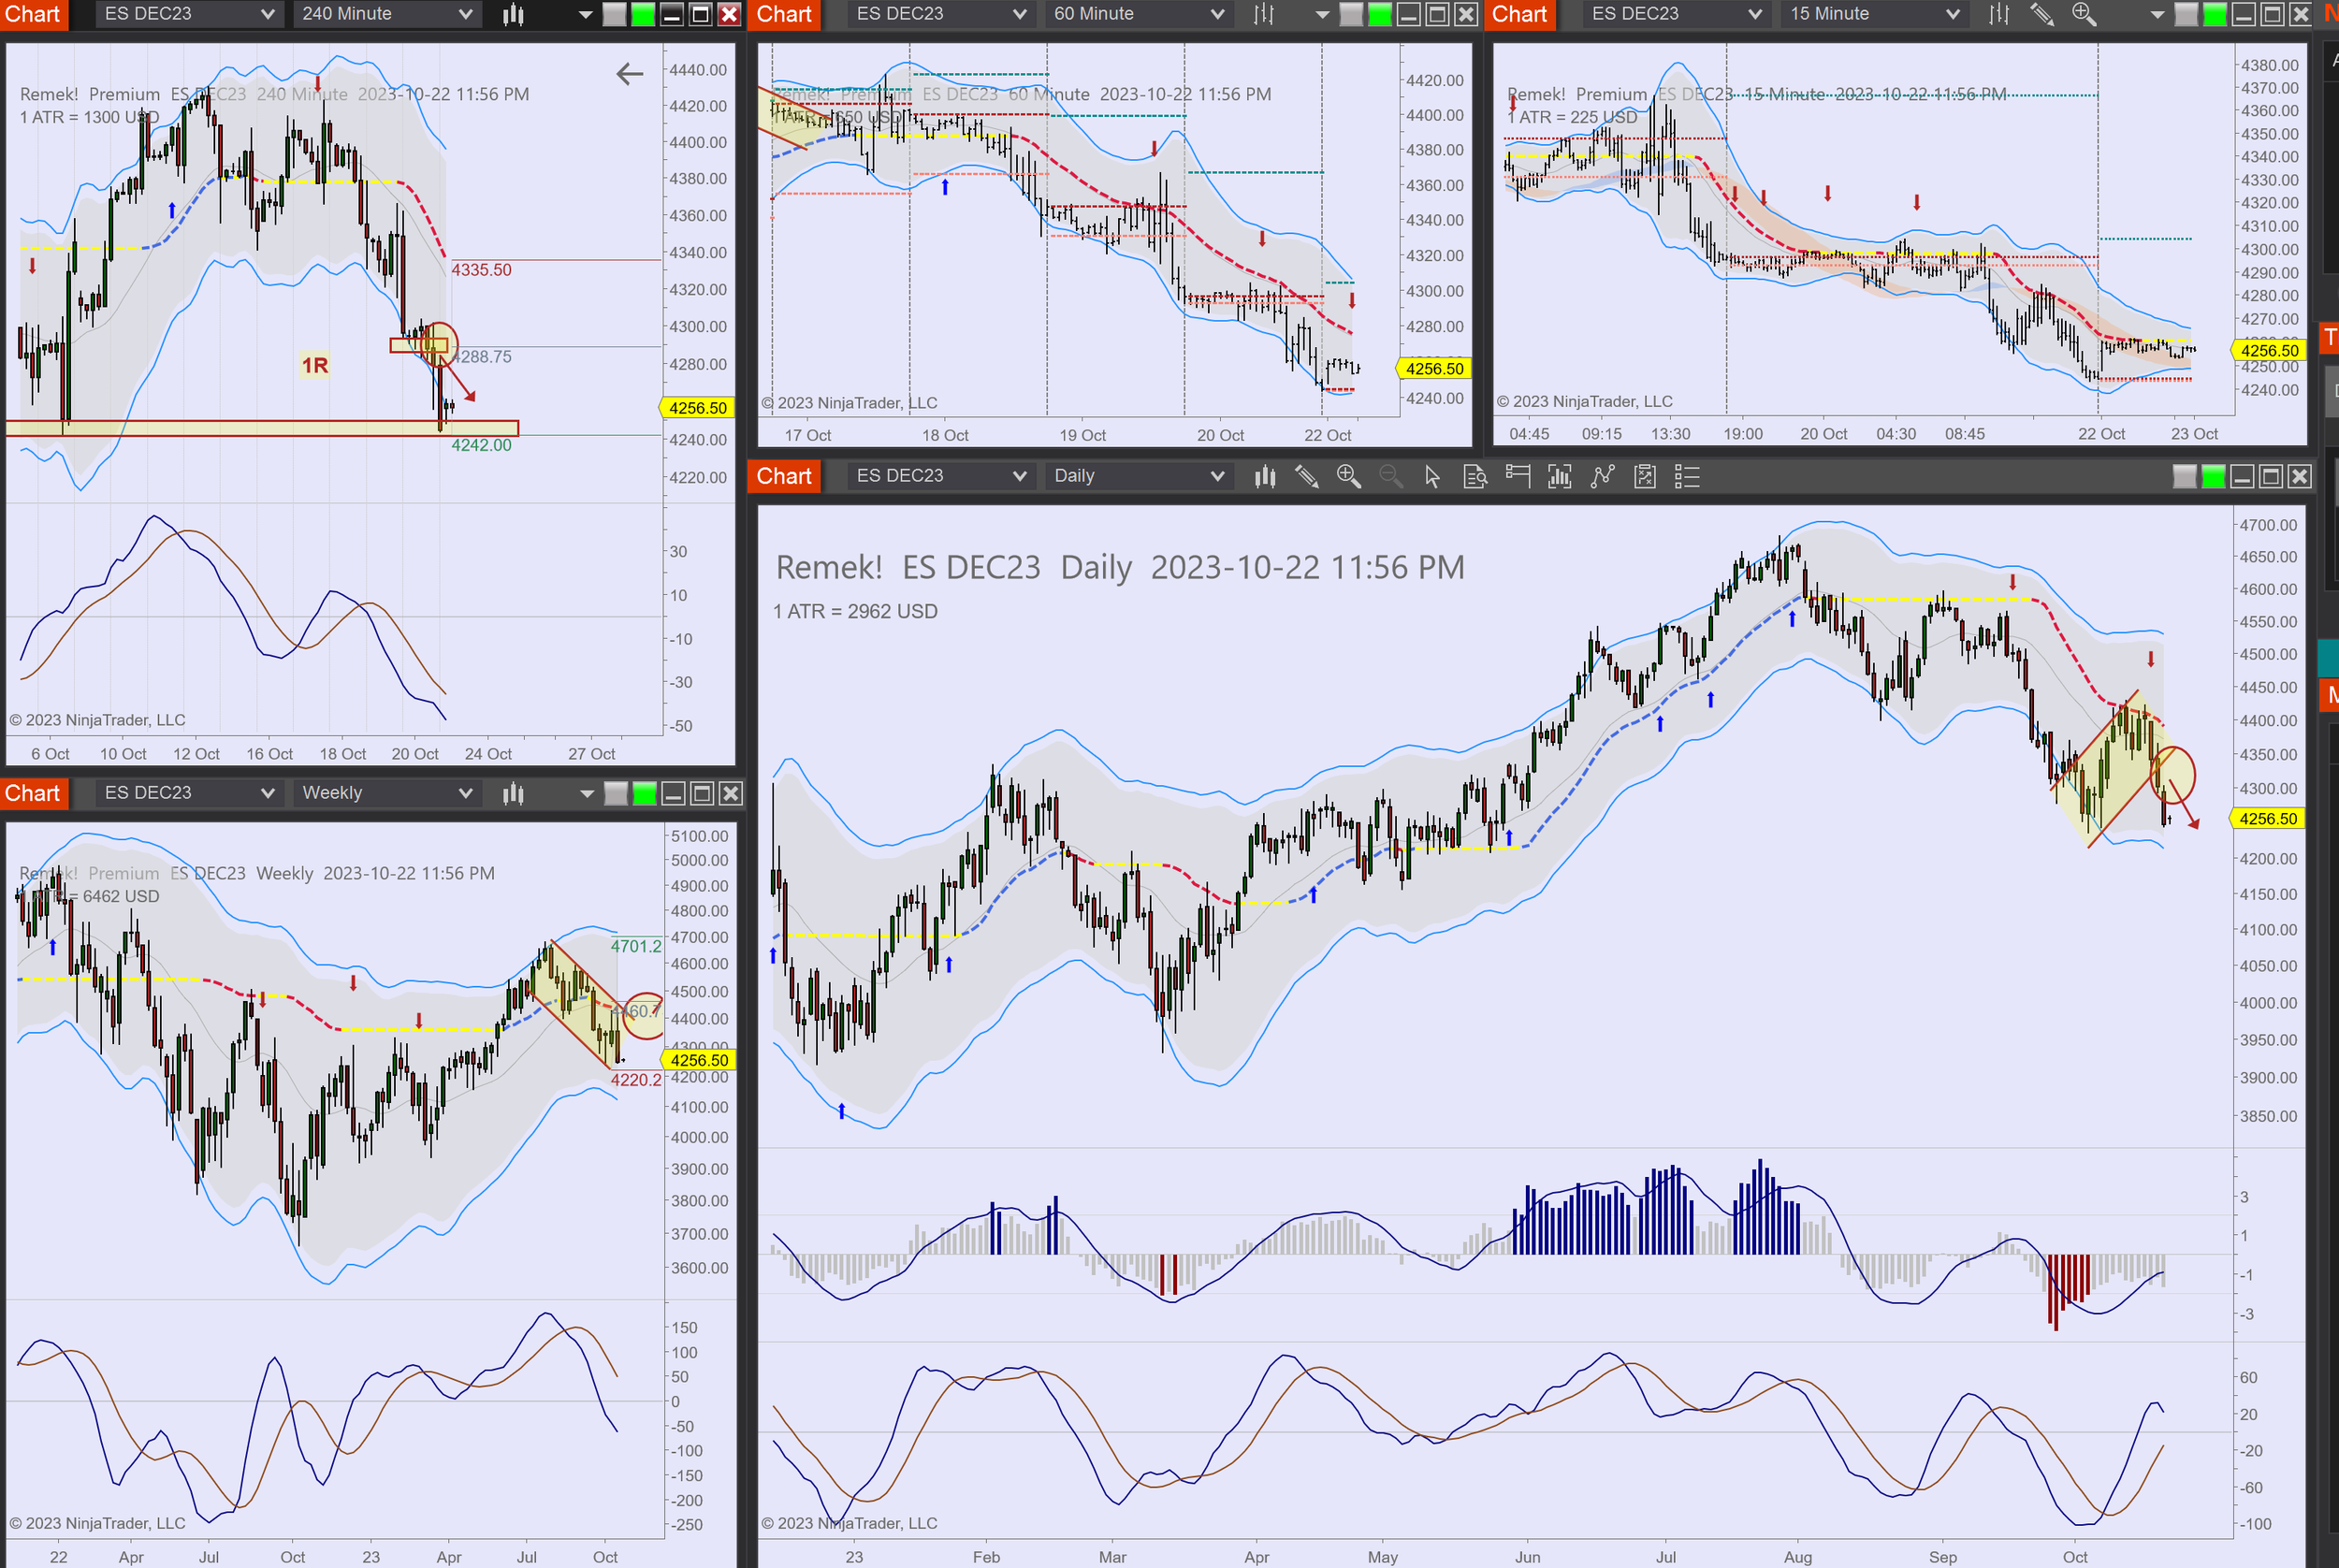Screen dimensions: 2339x1568
Task: Toggle green link button on Weekly chart
Action: (x=645, y=794)
